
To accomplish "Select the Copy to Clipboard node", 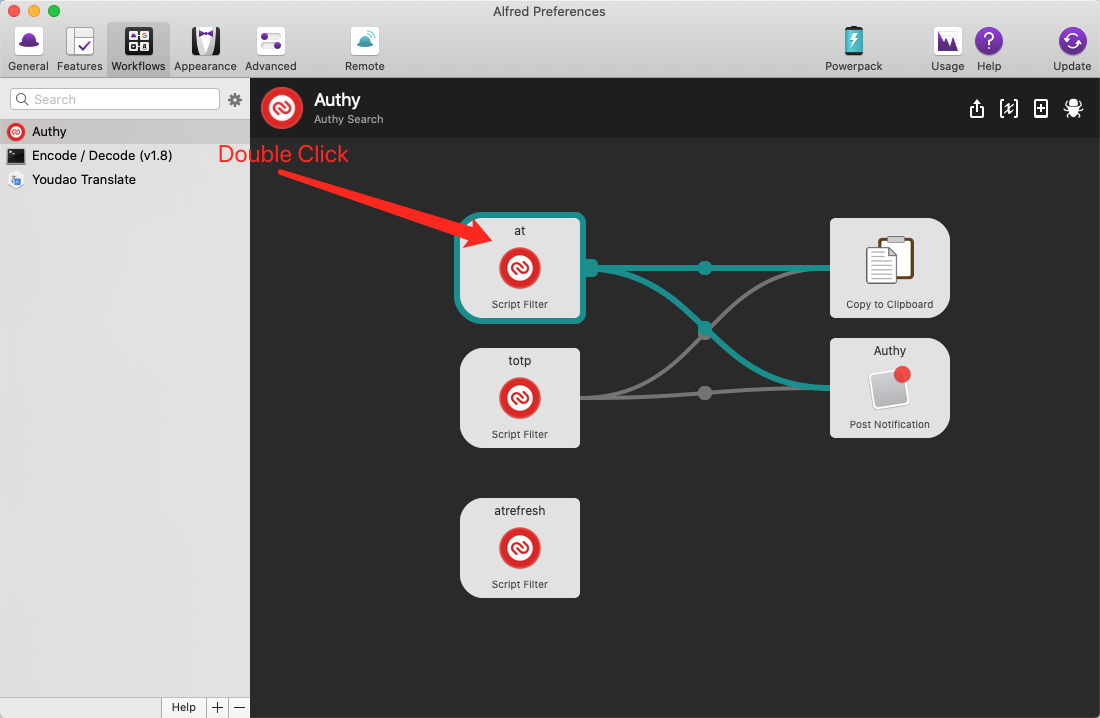I will click(x=890, y=267).
